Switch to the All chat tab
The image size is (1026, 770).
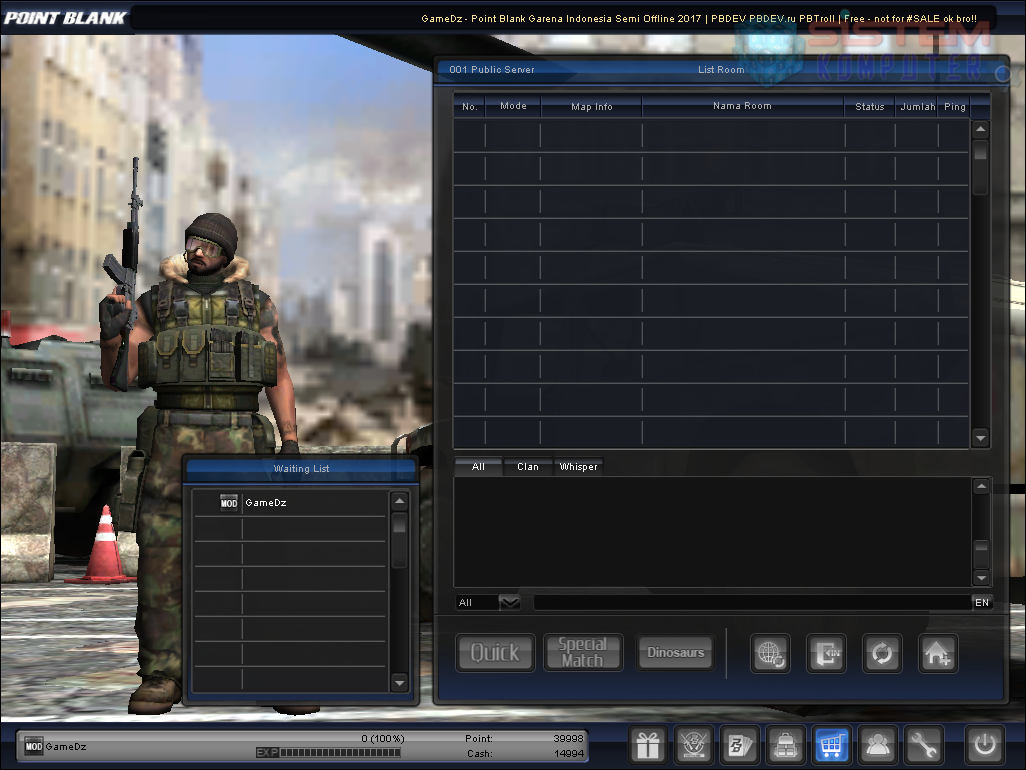[478, 466]
